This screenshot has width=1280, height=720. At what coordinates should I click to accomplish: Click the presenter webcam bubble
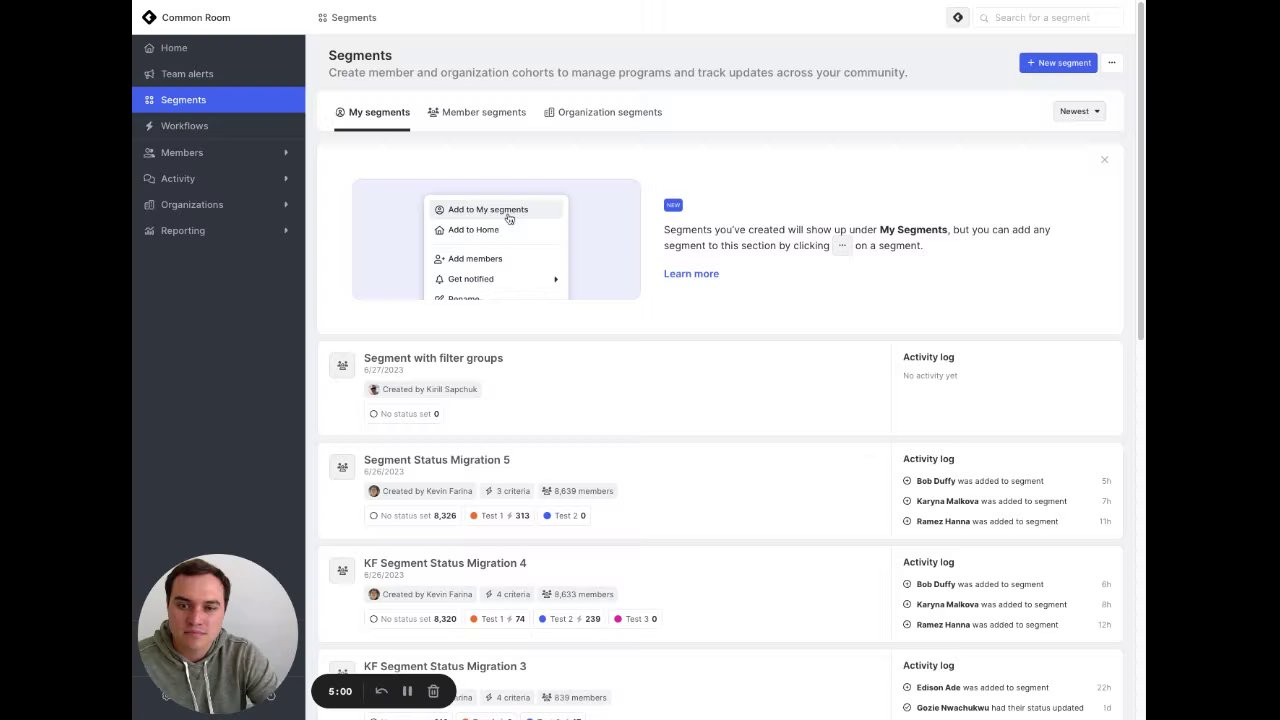point(217,634)
